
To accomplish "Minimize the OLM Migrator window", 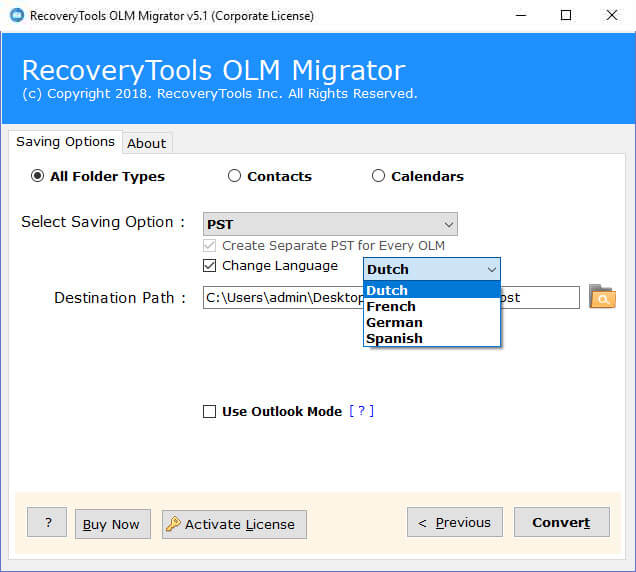I will [x=521, y=15].
